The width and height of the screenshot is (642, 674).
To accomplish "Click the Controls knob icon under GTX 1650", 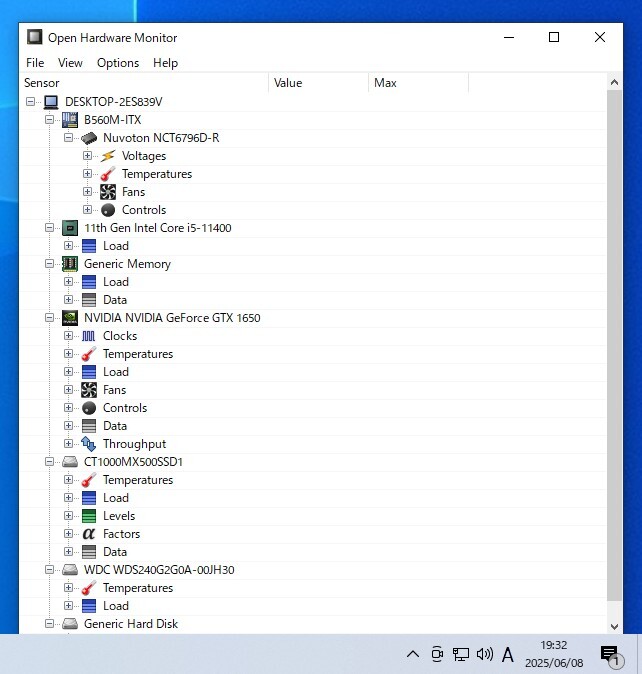I will coord(89,408).
